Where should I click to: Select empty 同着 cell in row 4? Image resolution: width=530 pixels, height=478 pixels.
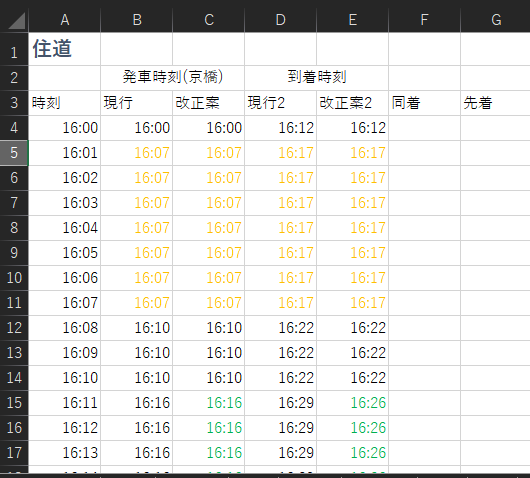click(425, 128)
